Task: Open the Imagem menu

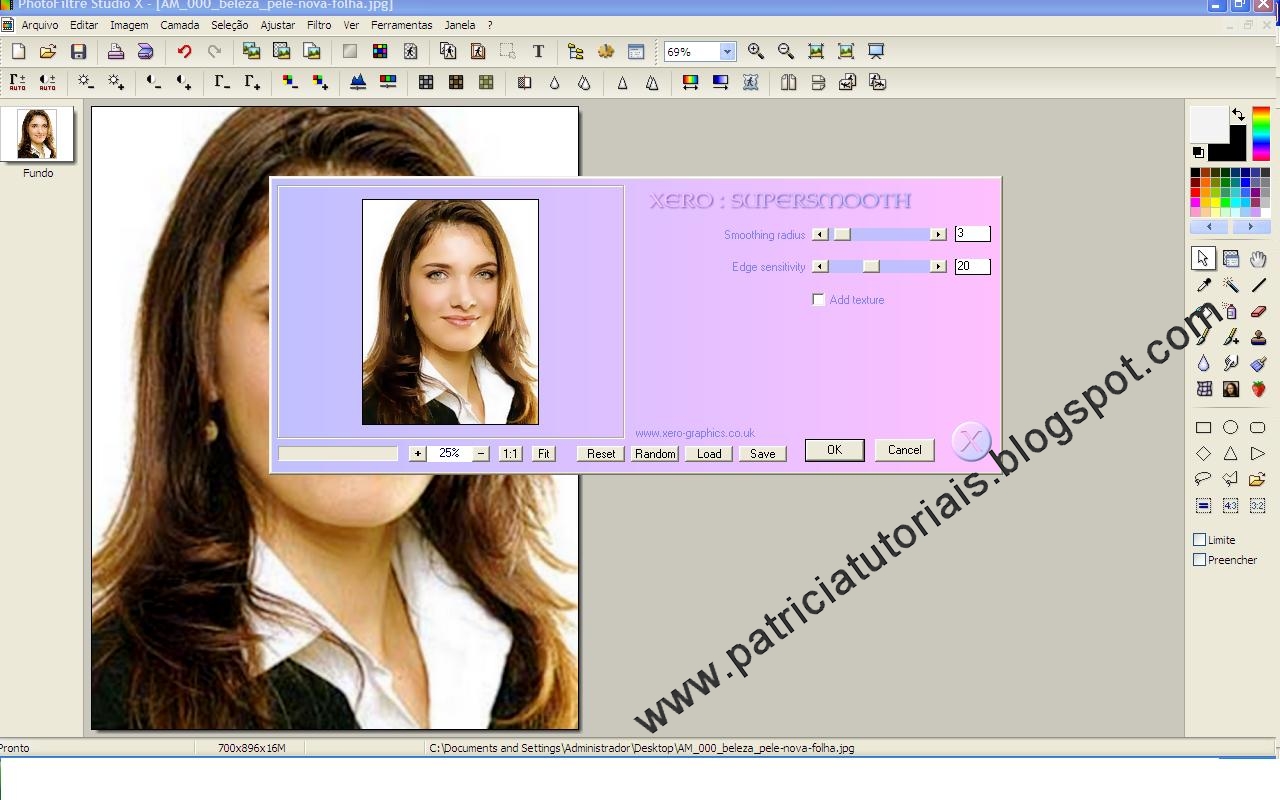Action: click(129, 25)
